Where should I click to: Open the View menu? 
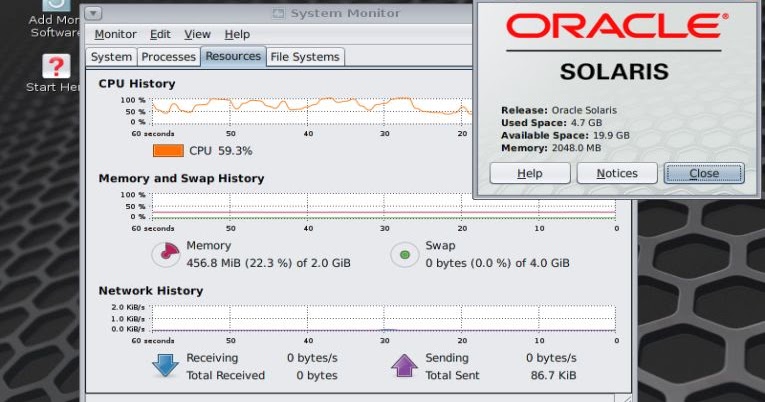click(x=197, y=34)
